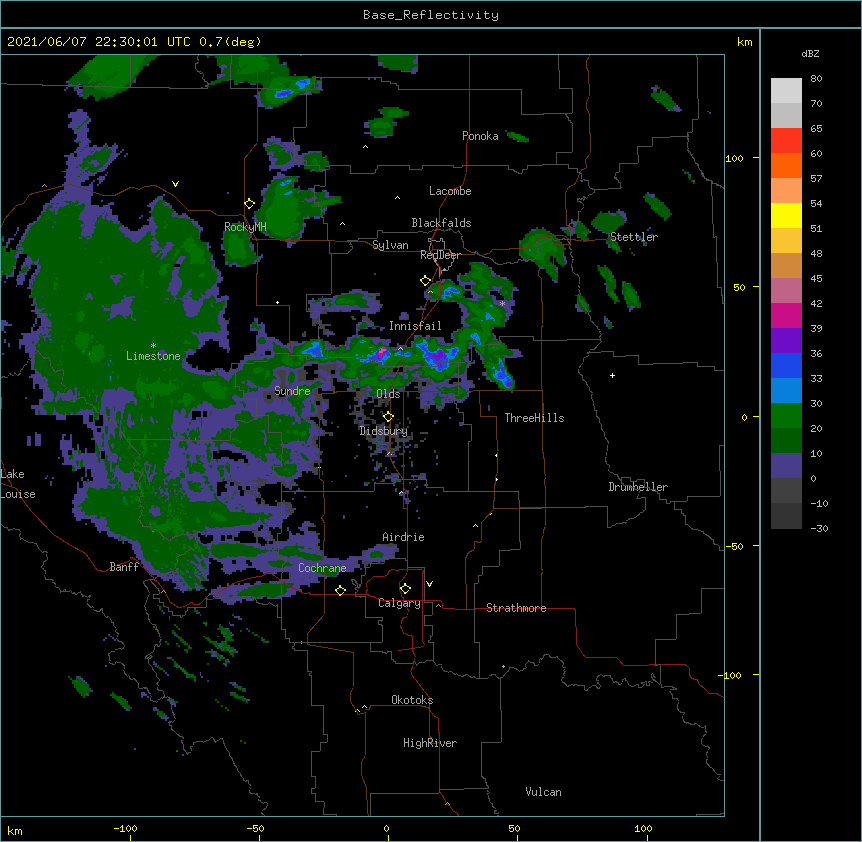Image resolution: width=862 pixels, height=842 pixels.
Task: Click the Strathmore label
Action: tap(516, 608)
